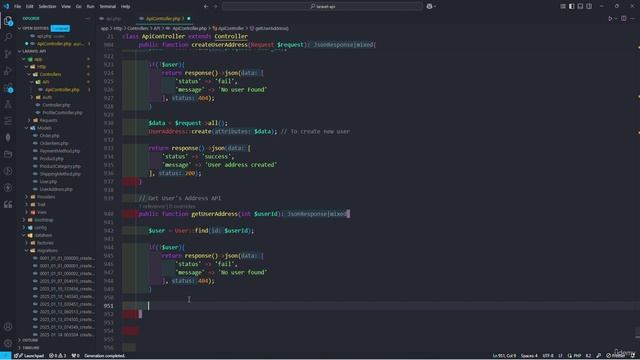Open the View menu
Screen dimensions: 640x360
click(66, 7)
